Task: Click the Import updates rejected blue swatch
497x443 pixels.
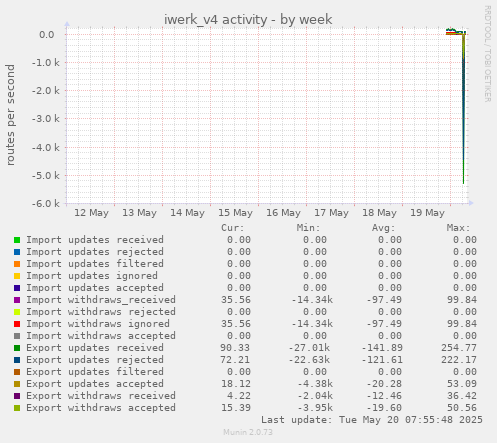Action: tap(17, 252)
